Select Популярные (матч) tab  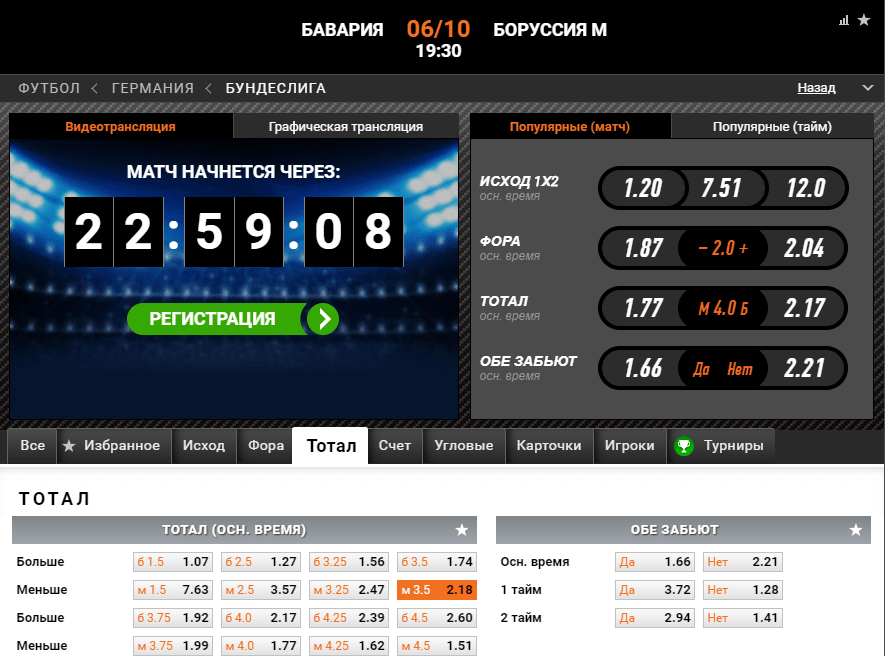[570, 126]
